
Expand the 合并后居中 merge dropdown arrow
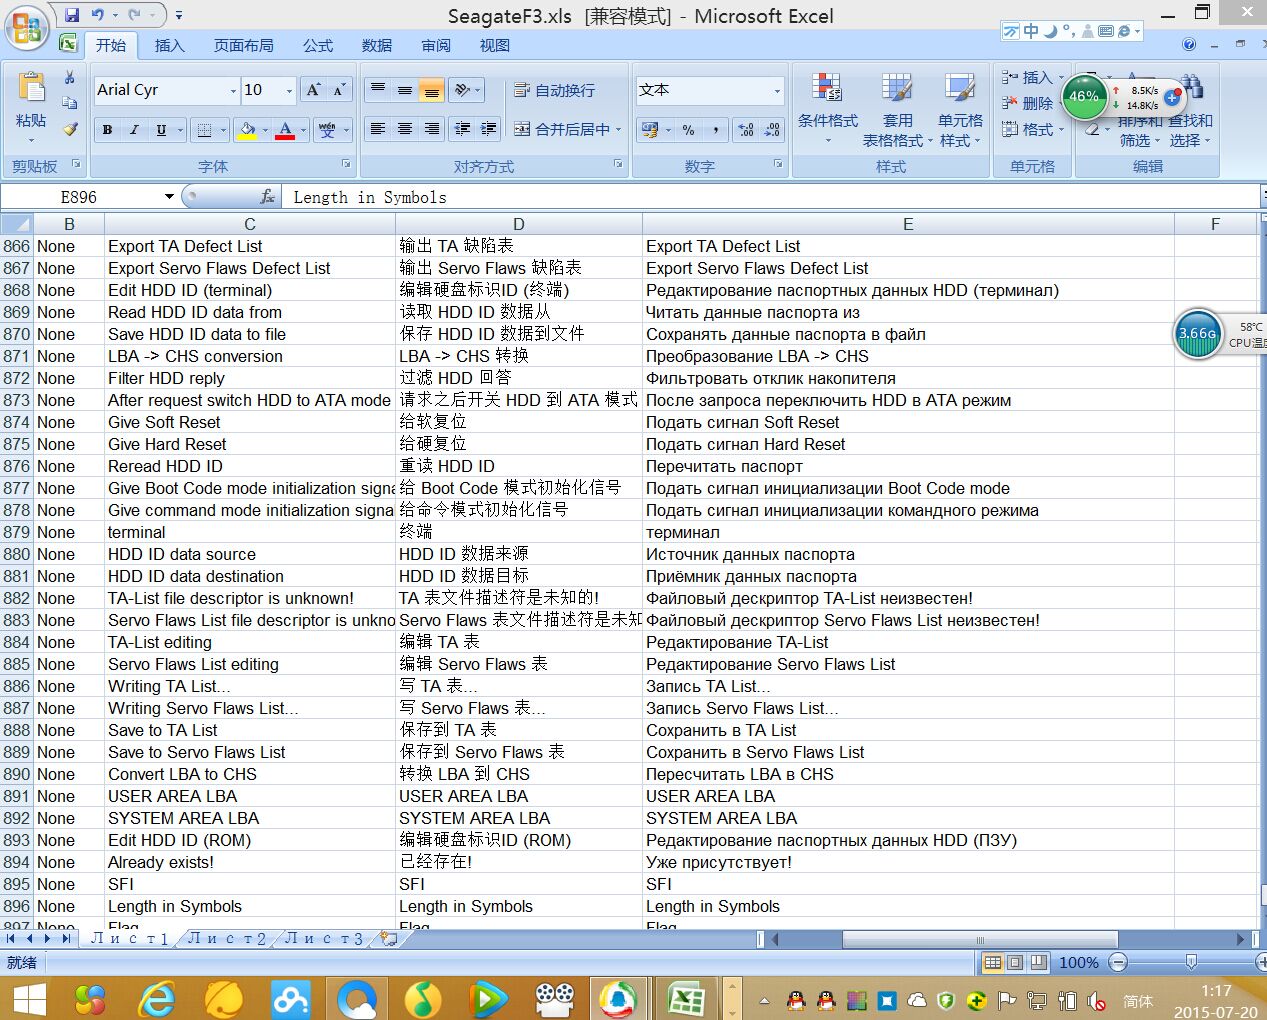coord(618,129)
